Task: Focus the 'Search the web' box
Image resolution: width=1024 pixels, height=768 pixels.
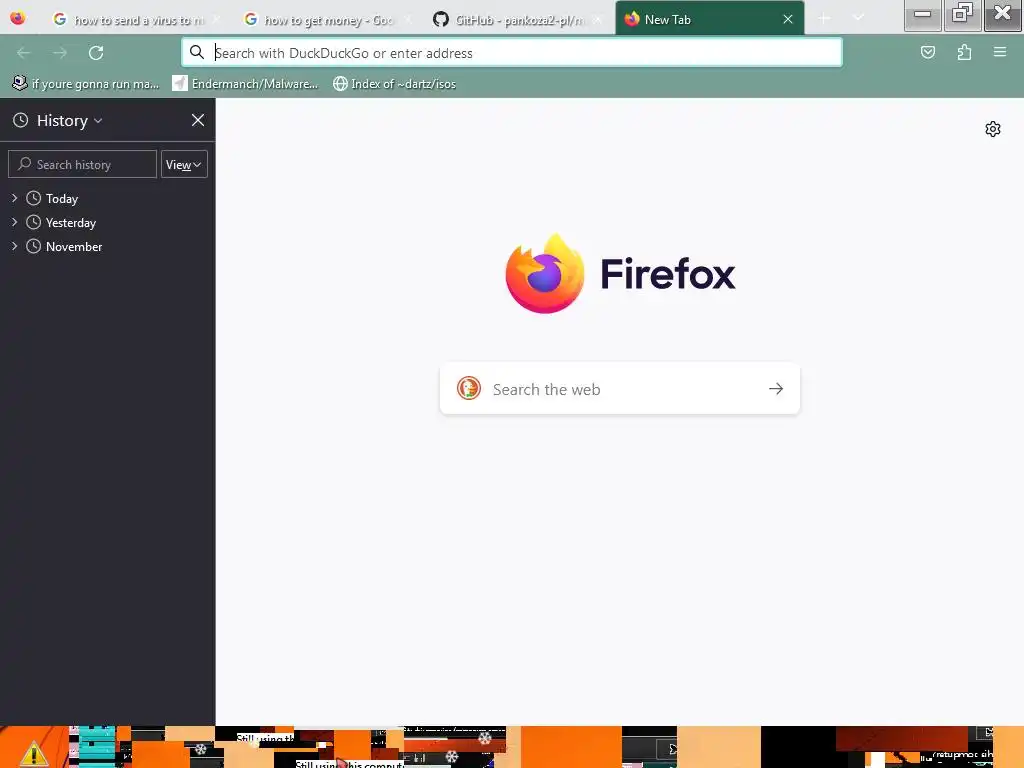Action: pyautogui.click(x=620, y=389)
